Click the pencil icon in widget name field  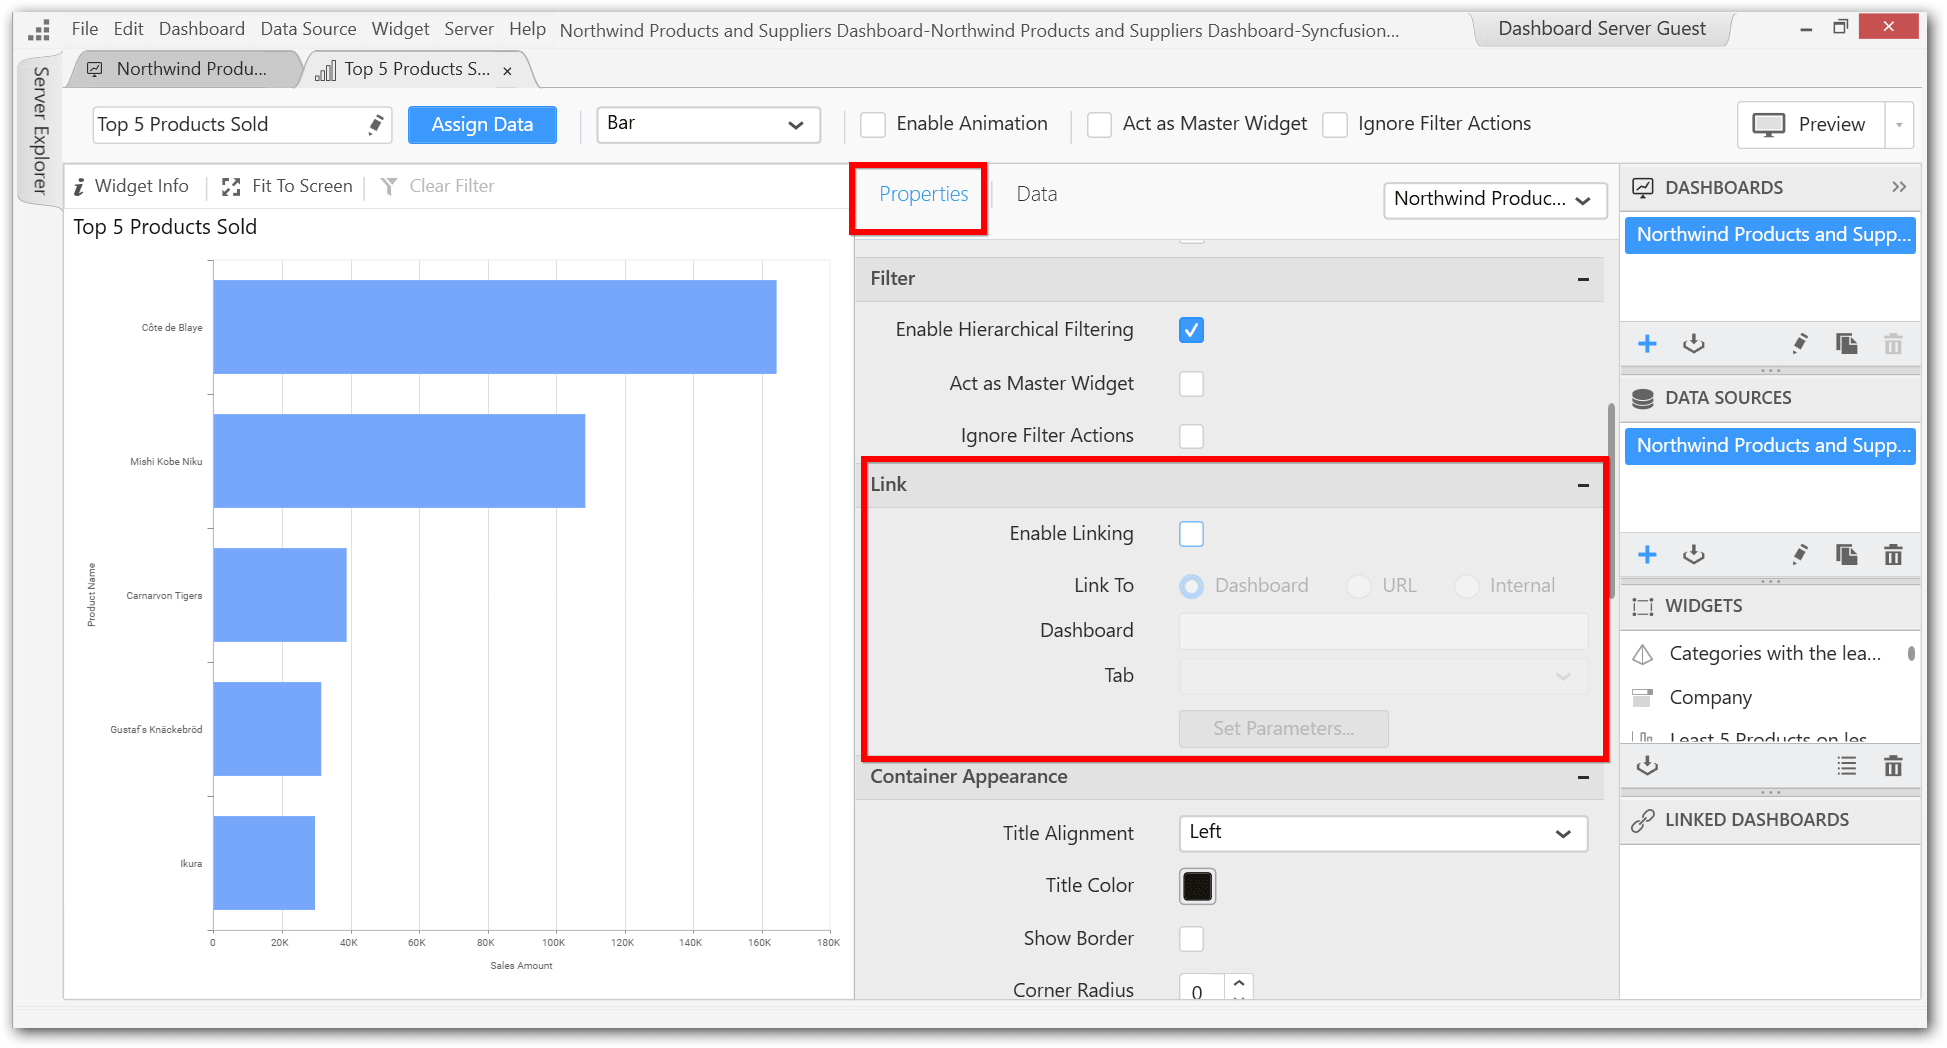[x=376, y=124]
